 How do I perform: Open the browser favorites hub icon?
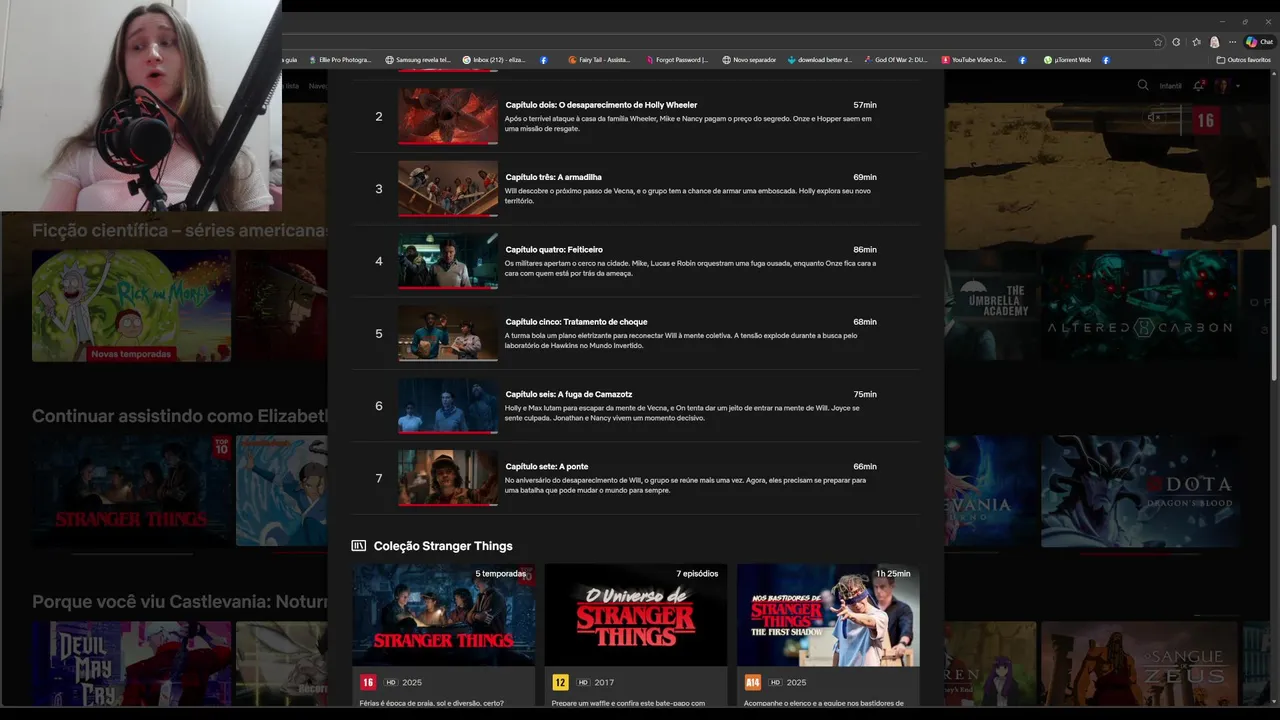[1196, 42]
